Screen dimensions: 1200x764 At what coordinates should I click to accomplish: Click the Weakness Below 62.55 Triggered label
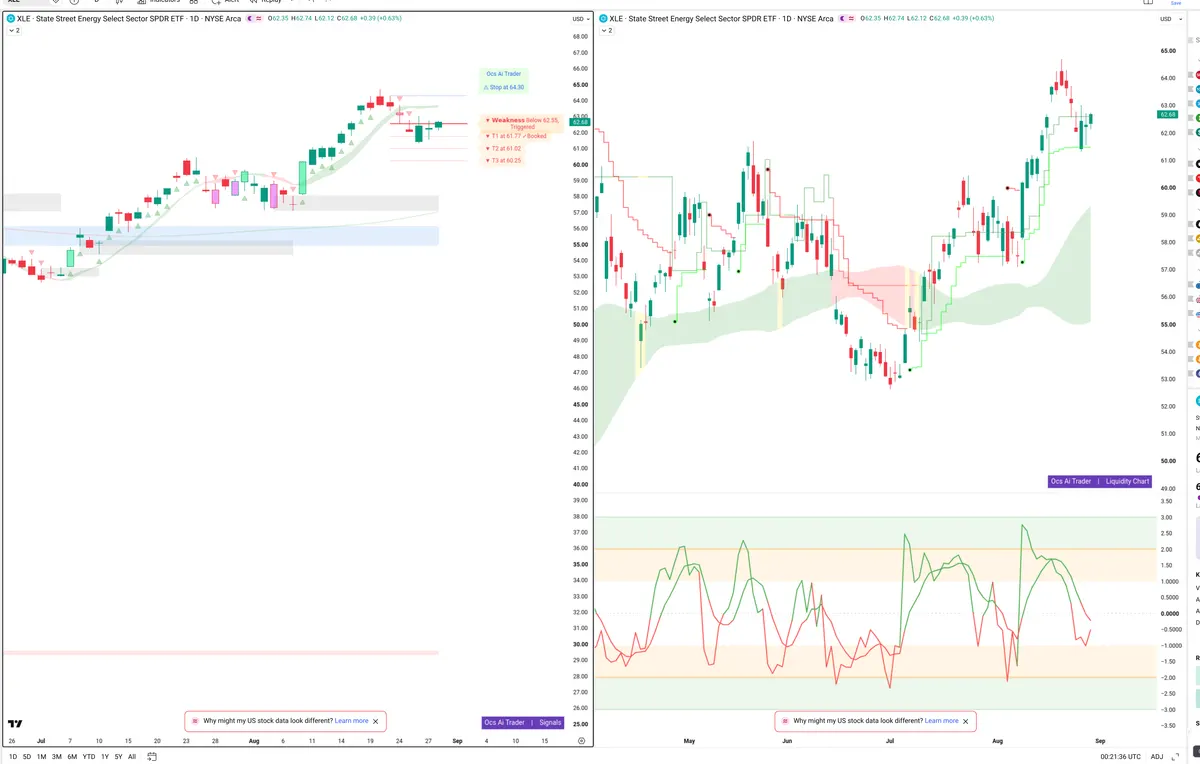click(523, 123)
